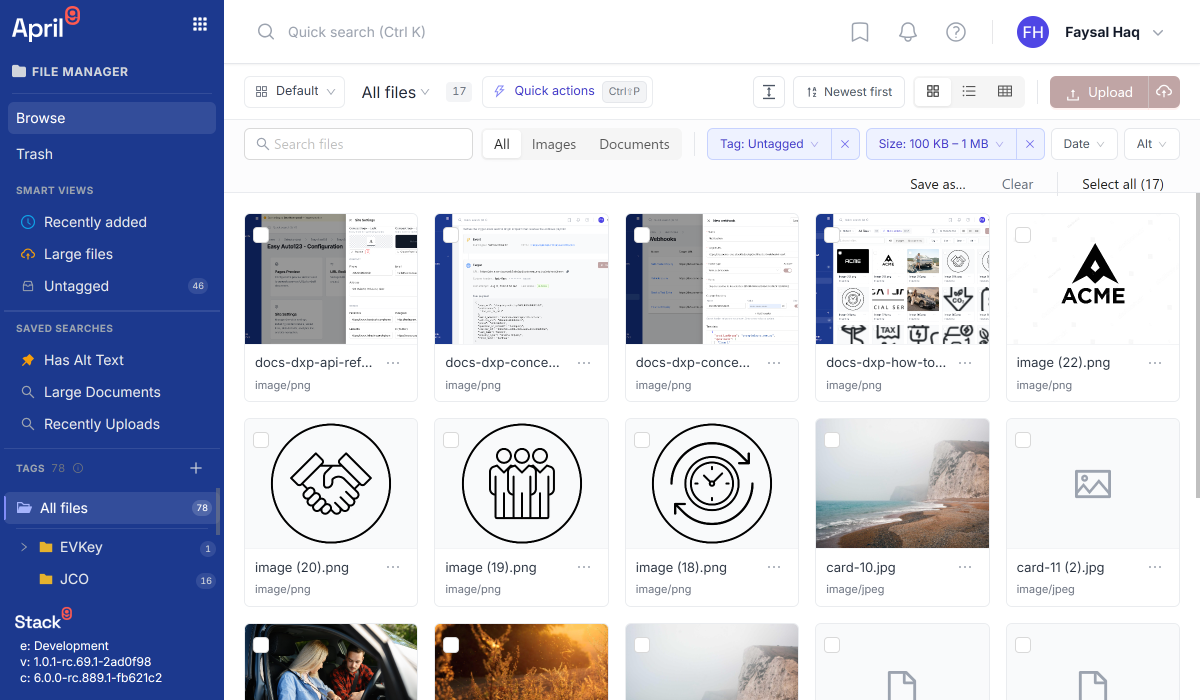This screenshot has height=700, width=1200.
Task: Click the cloud upload arrow icon
Action: [1164, 92]
